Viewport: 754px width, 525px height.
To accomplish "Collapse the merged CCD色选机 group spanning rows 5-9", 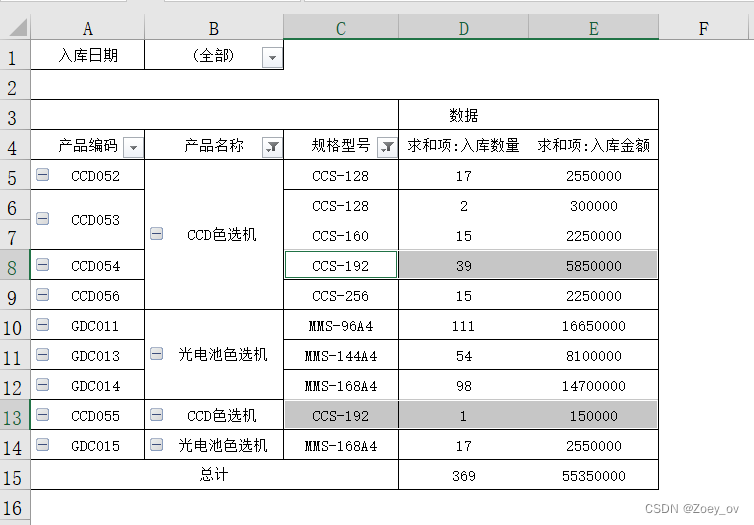I will click(156, 234).
